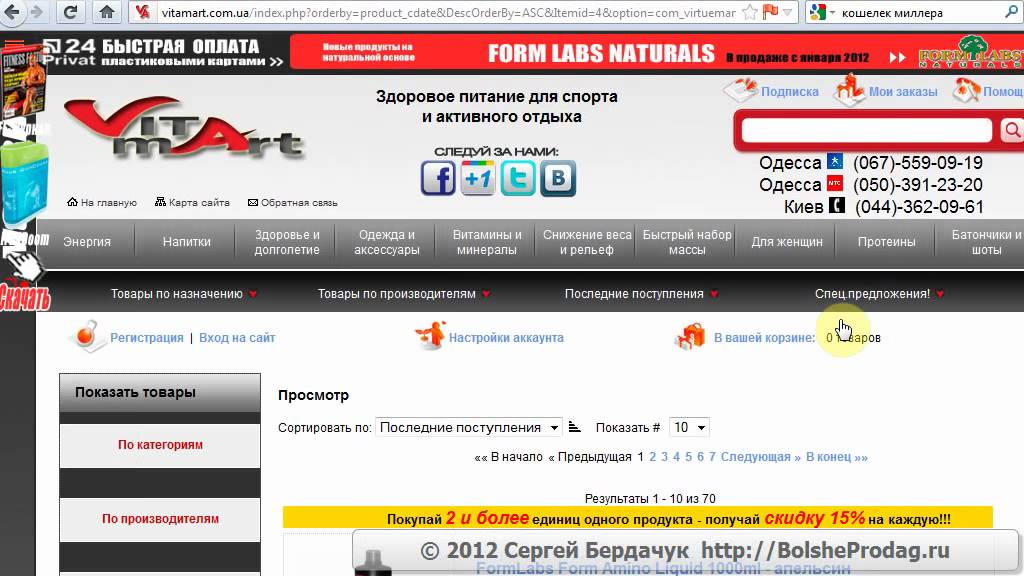Click В конец last page link

point(837,456)
